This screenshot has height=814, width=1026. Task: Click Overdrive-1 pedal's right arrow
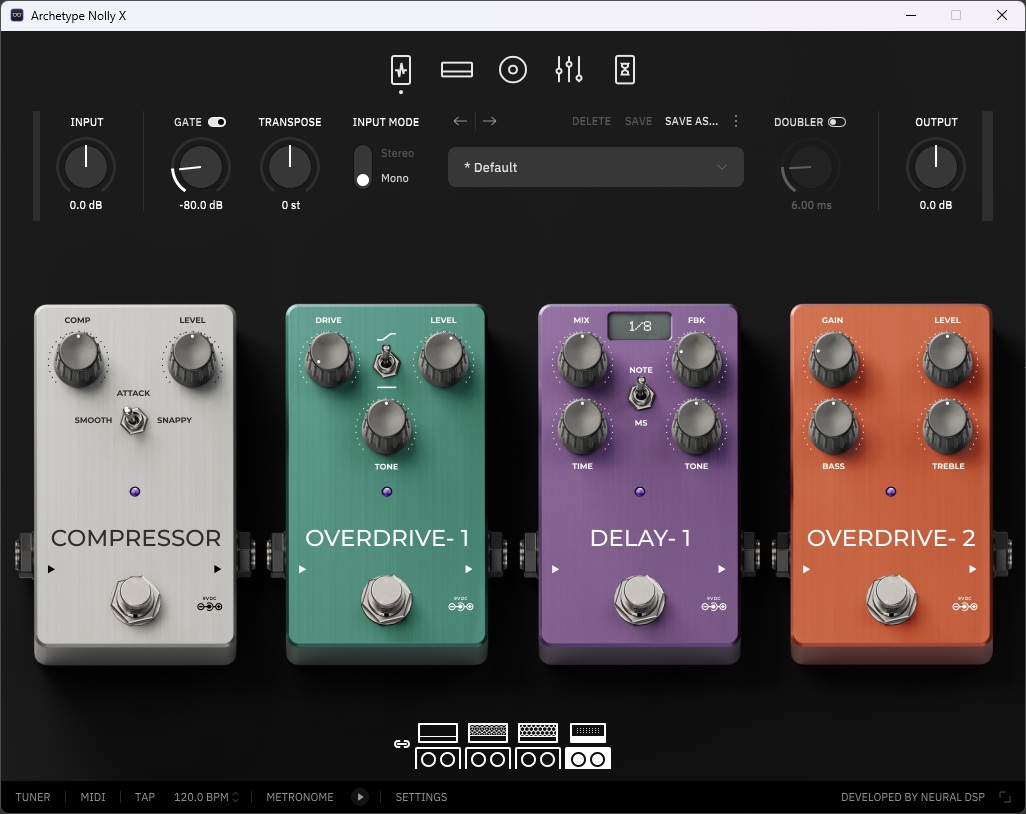pyautogui.click(x=469, y=569)
